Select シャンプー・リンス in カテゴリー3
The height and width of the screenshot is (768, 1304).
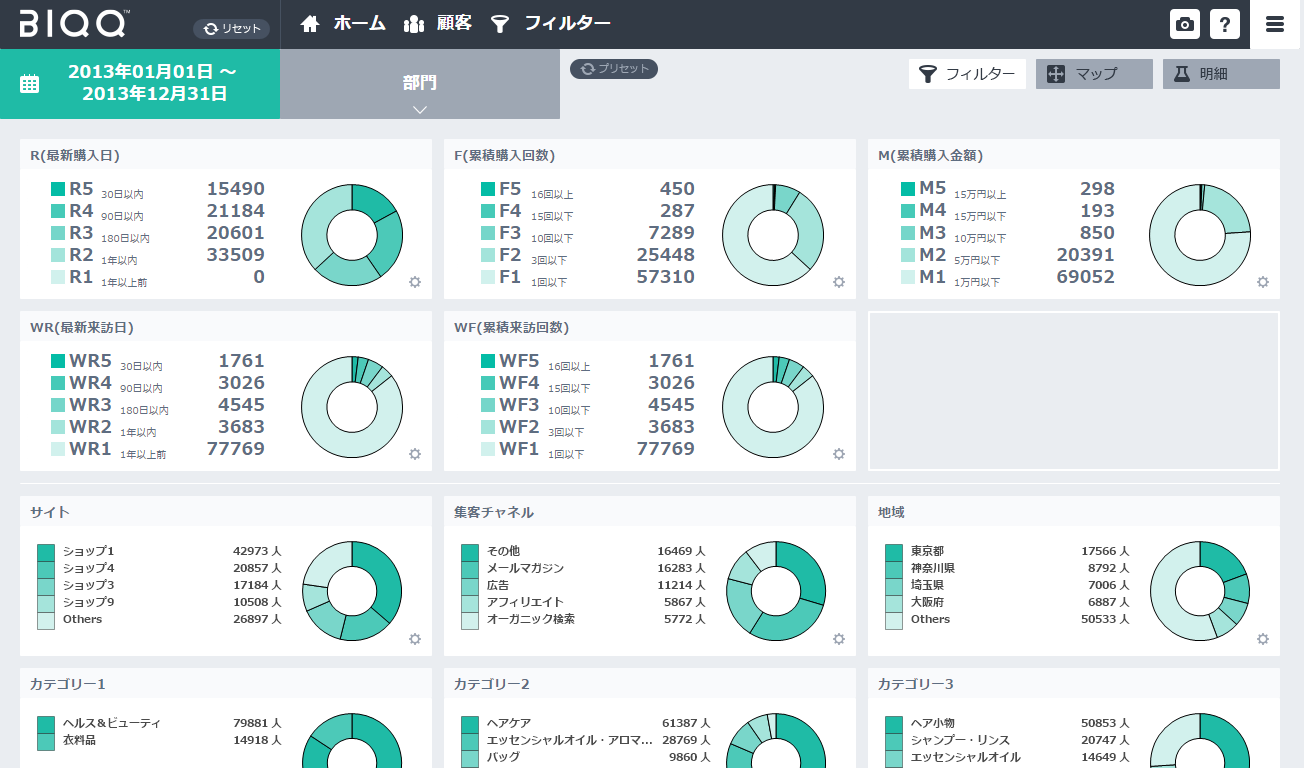(959, 740)
